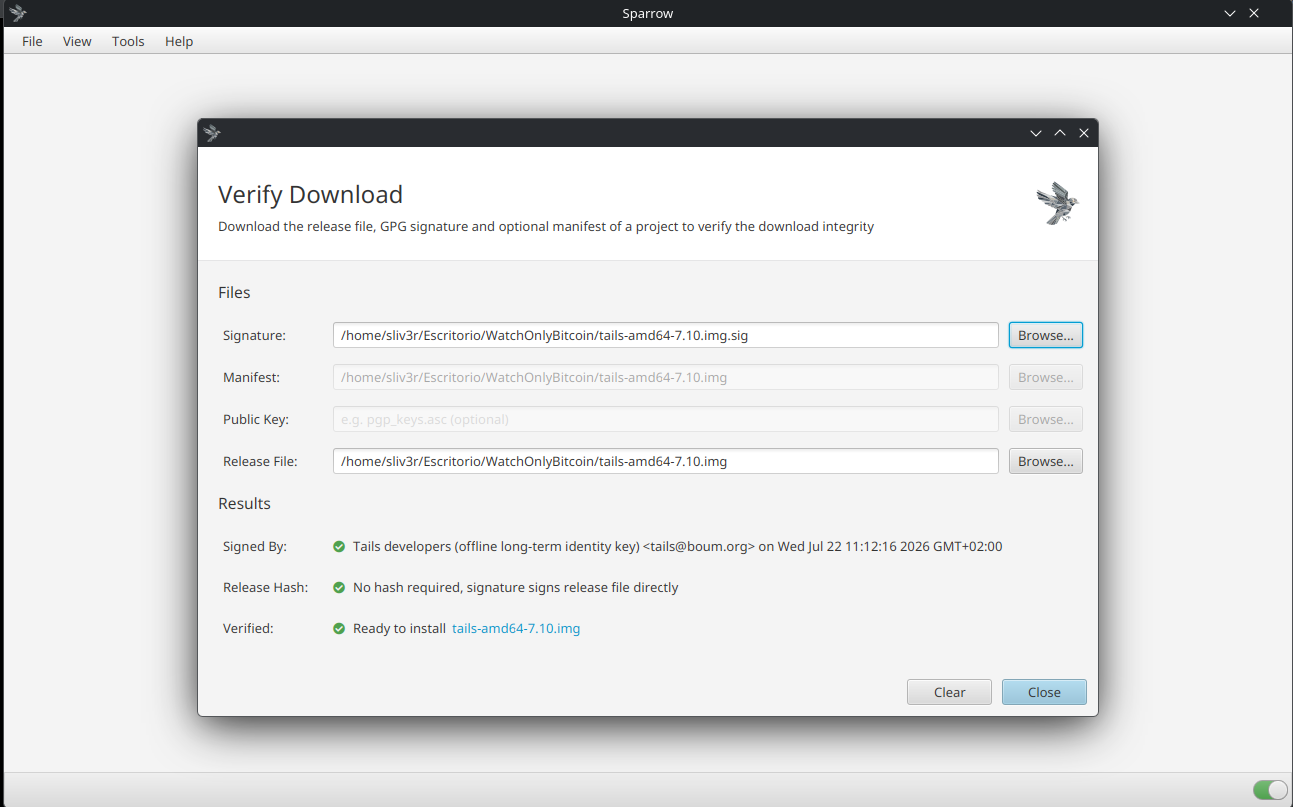Click the green check icon next to Release Hash

(x=339, y=587)
